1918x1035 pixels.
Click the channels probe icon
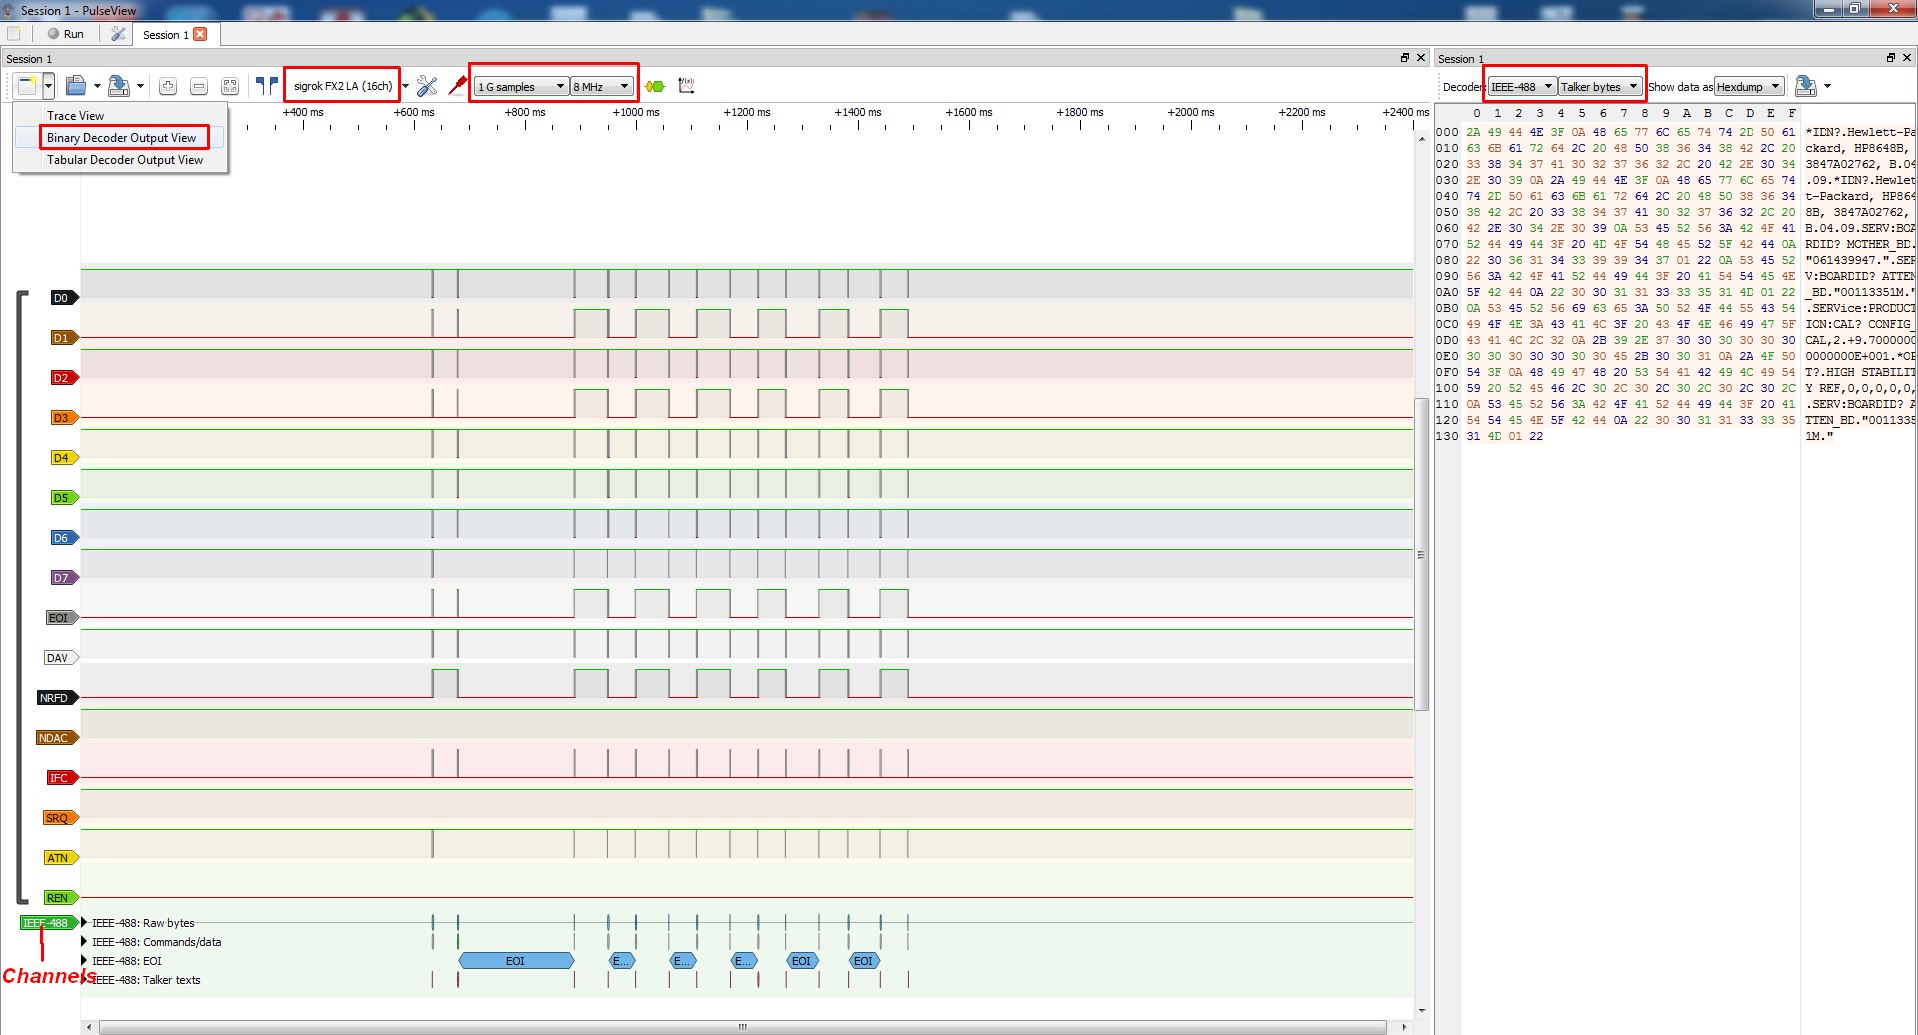[458, 86]
